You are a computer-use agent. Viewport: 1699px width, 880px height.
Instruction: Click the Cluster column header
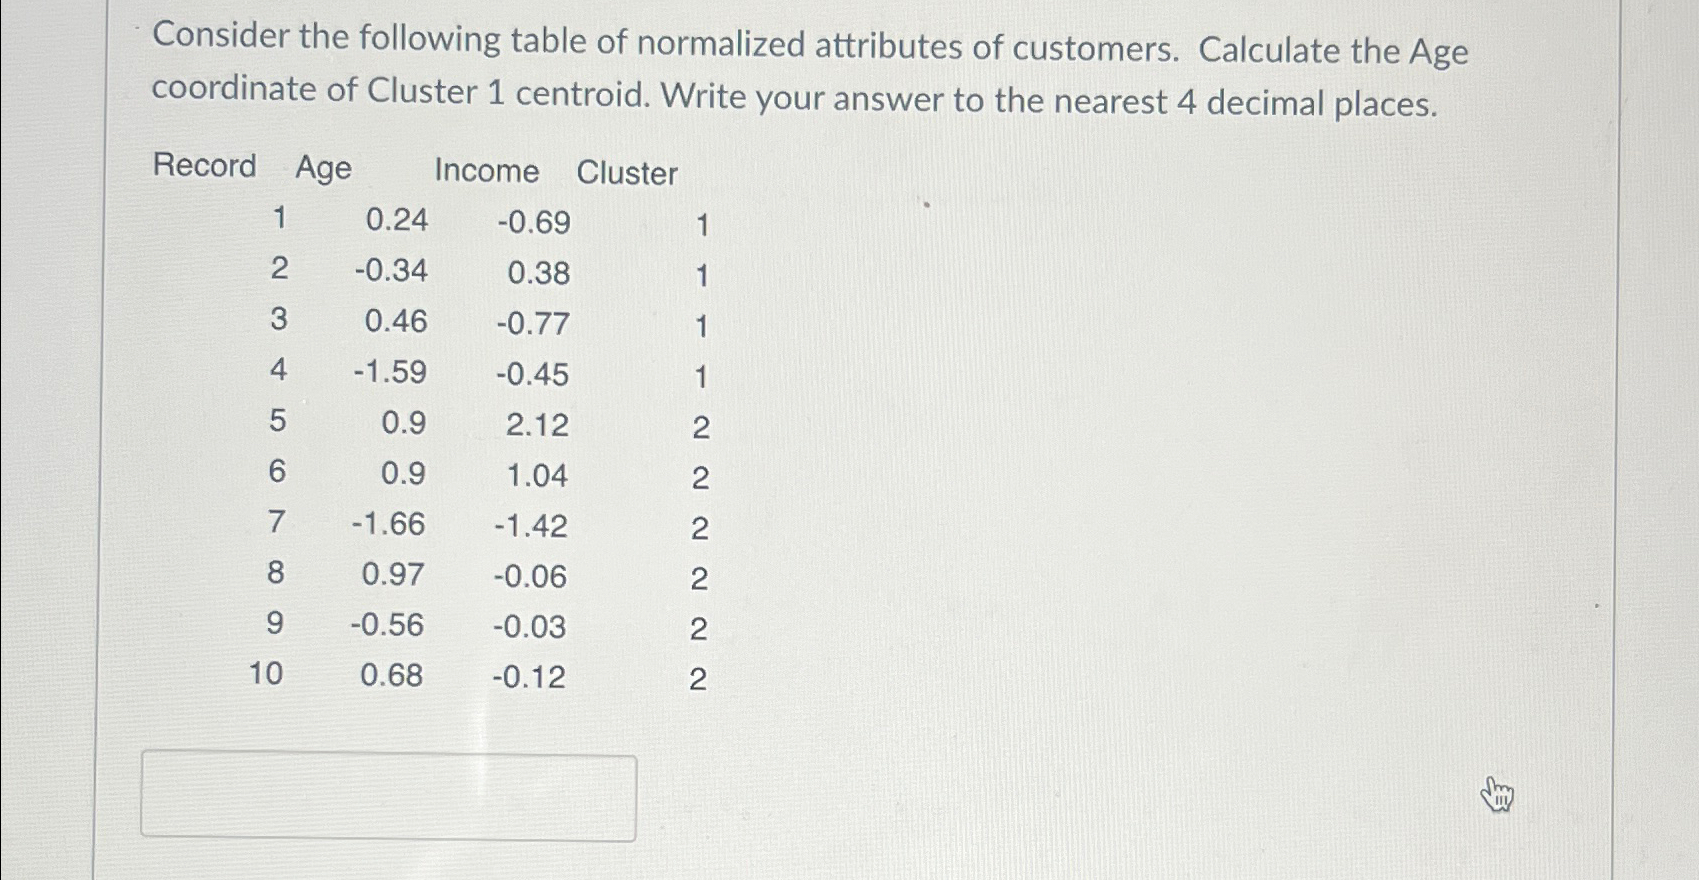click(x=627, y=173)
